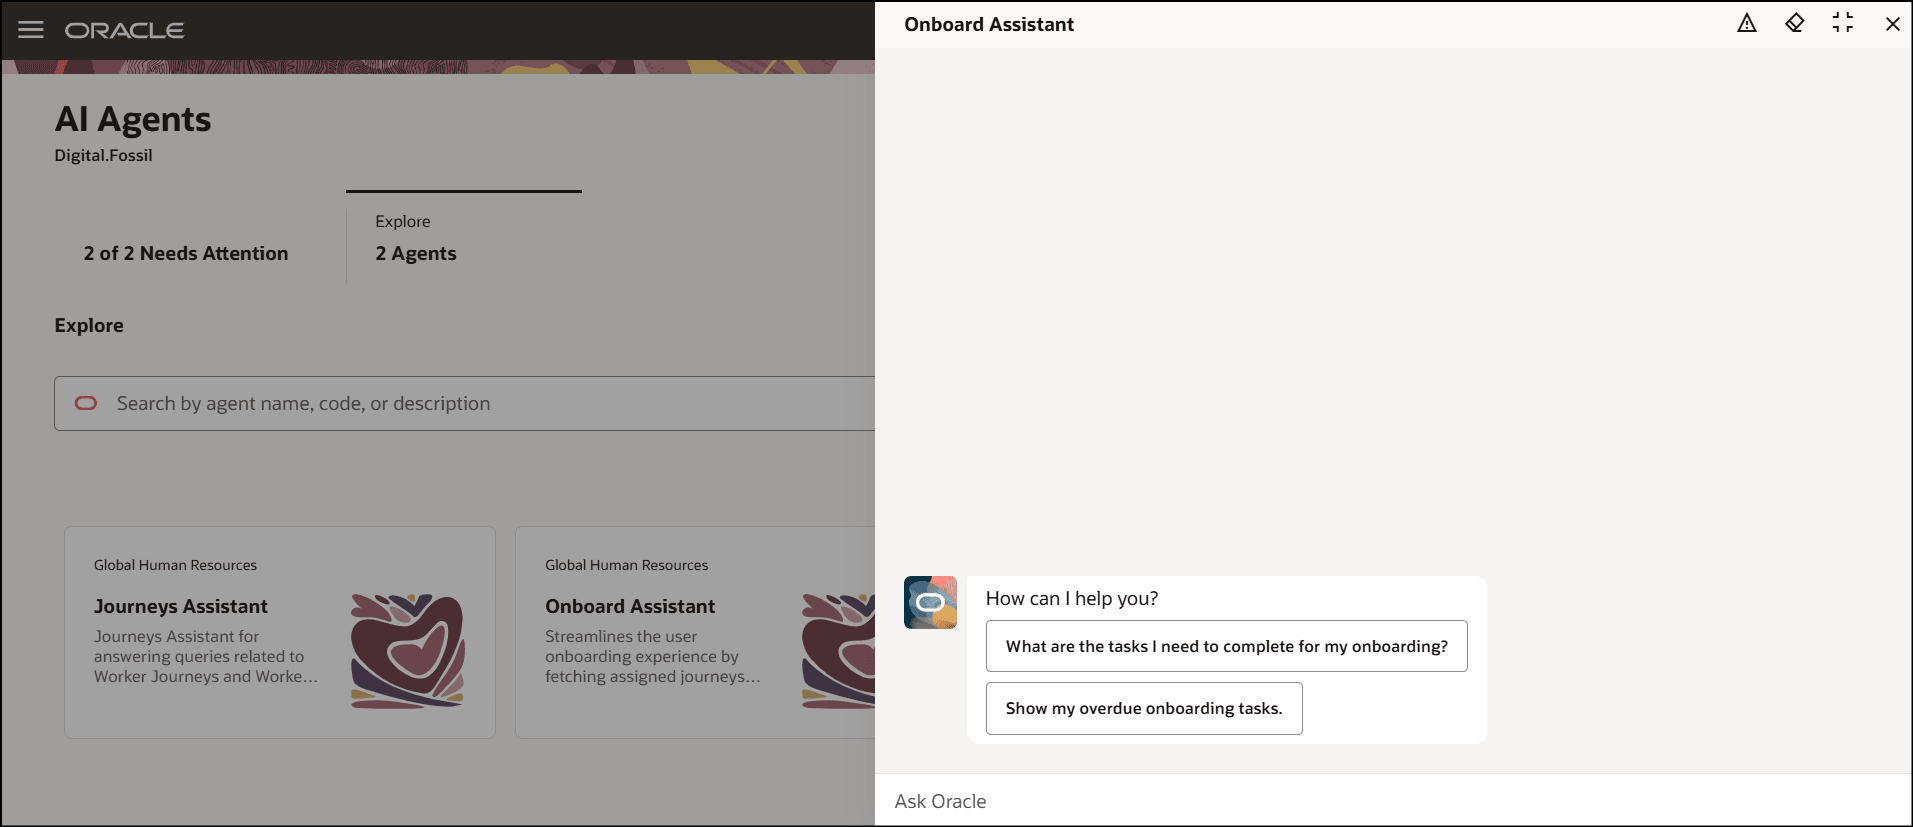Click the 'How can I help you?' message

click(1072, 598)
